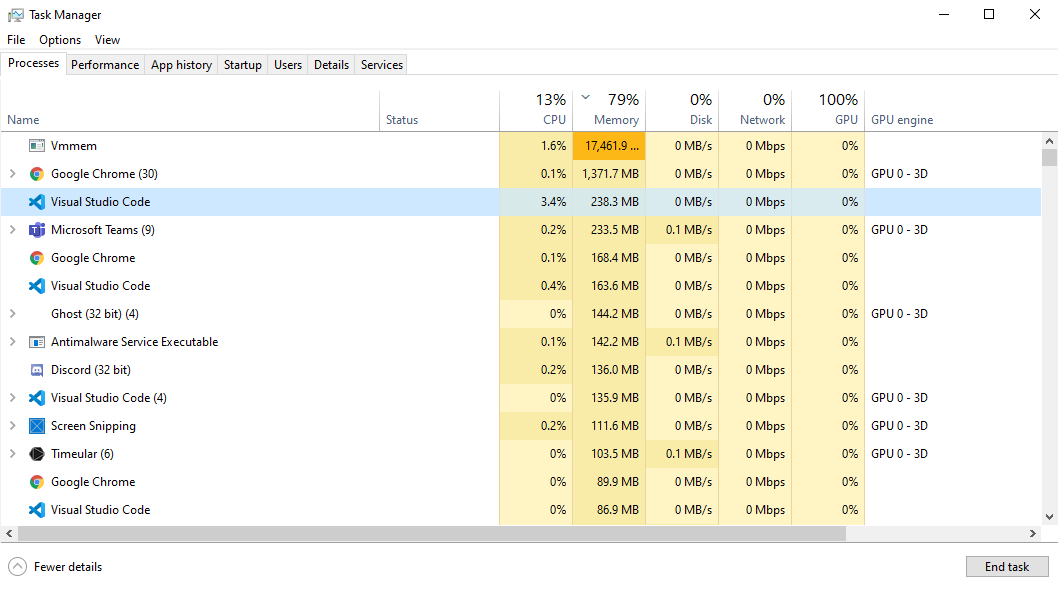Image resolution: width=1058 pixels, height=590 pixels.
Task: Expand Antimalware Service Executable row
Action: (12, 342)
